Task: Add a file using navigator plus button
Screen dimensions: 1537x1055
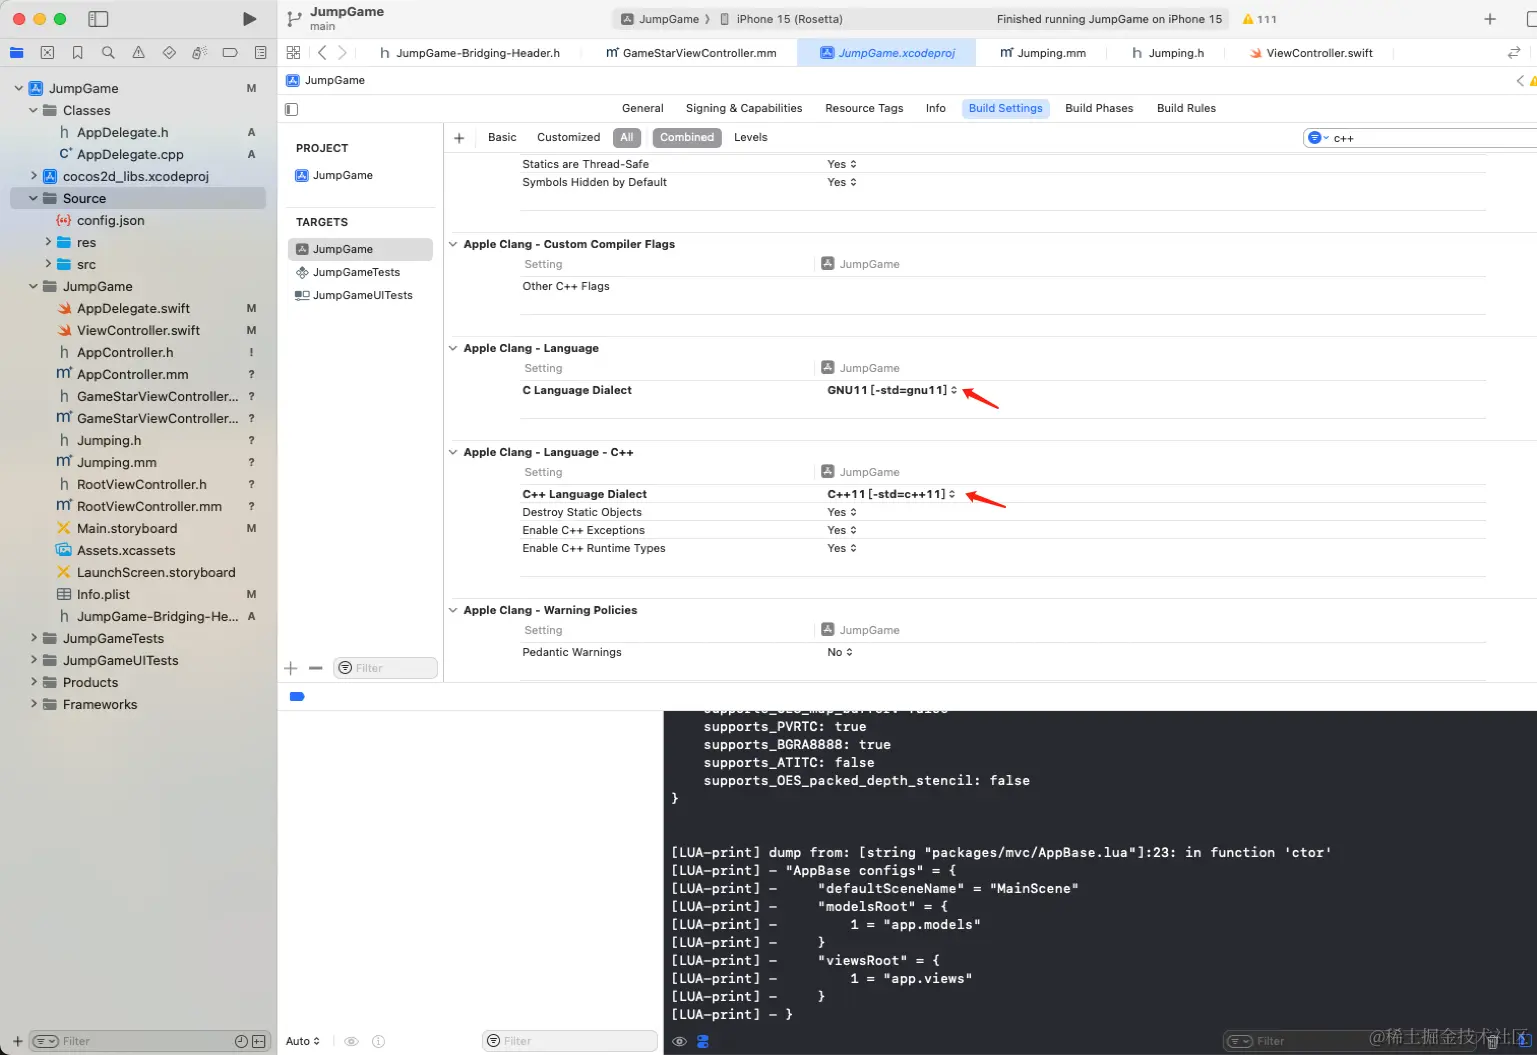Action: (17, 1041)
